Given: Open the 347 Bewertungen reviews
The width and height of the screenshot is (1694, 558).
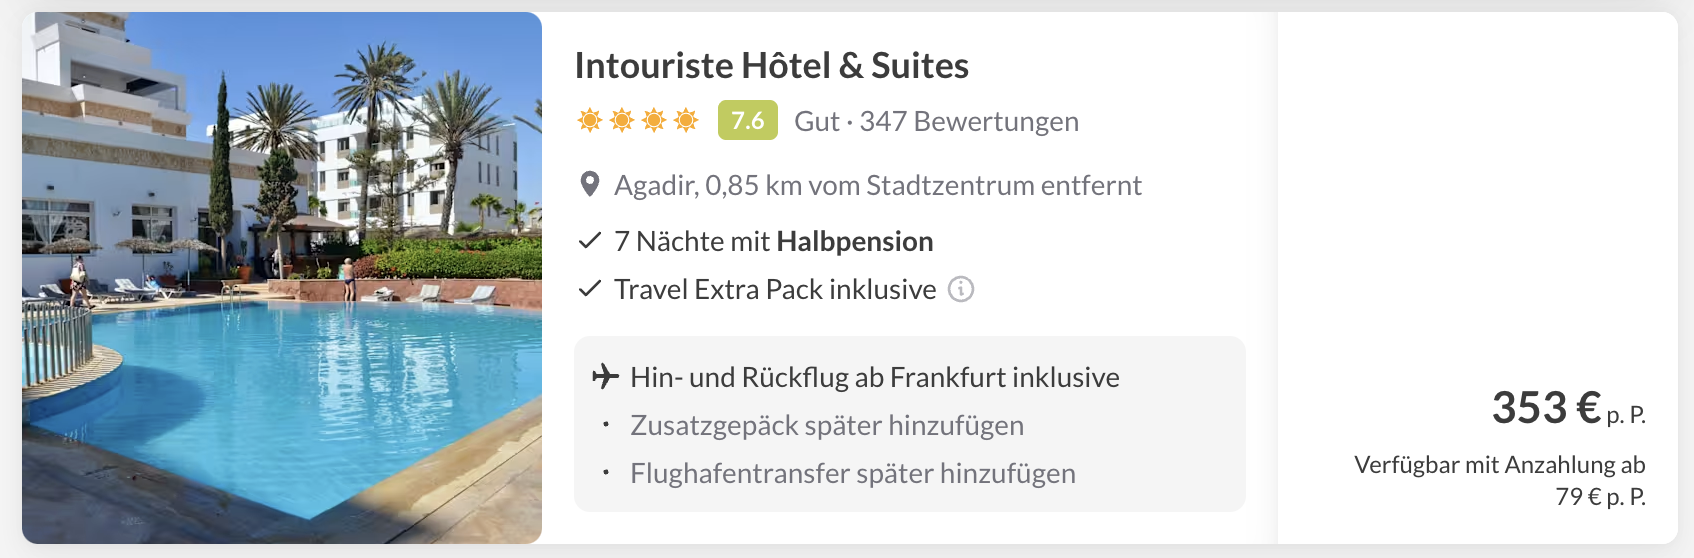Looking at the screenshot, I should pos(968,122).
